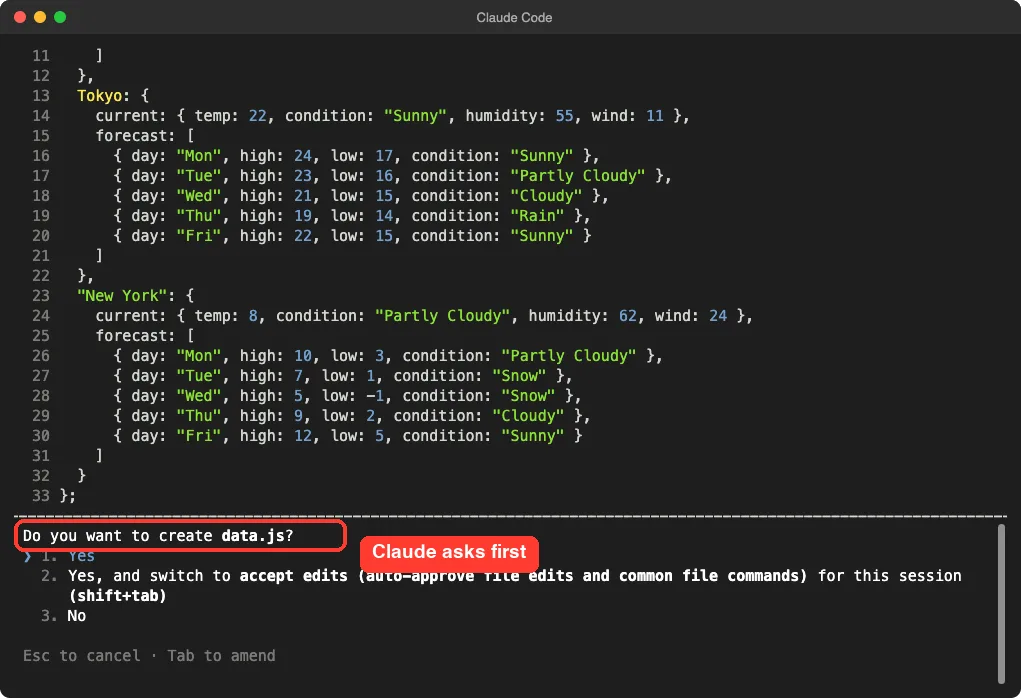Click high value 12 on line 30

coord(302,436)
